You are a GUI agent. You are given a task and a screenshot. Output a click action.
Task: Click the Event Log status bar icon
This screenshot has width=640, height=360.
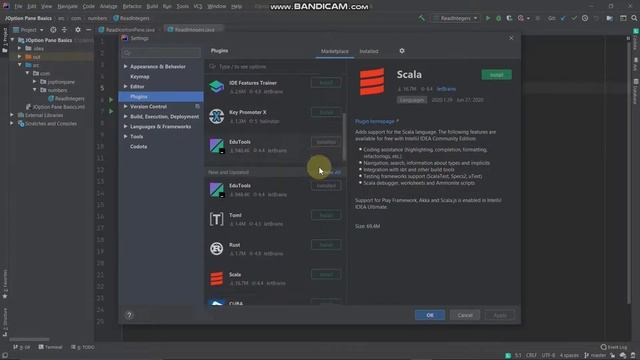tap(613, 347)
